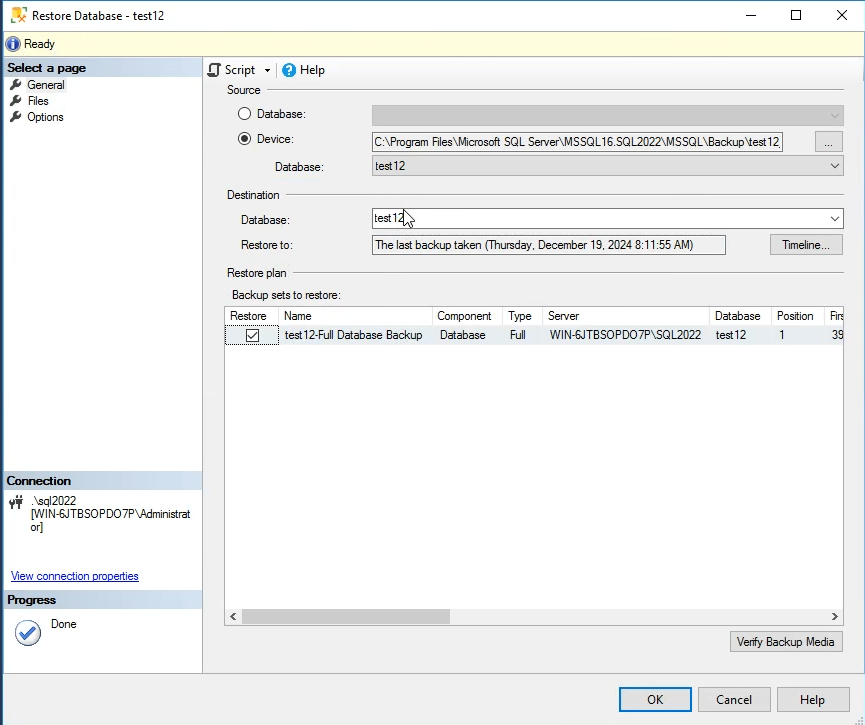
Task: Open the General page
Action: click(46, 85)
